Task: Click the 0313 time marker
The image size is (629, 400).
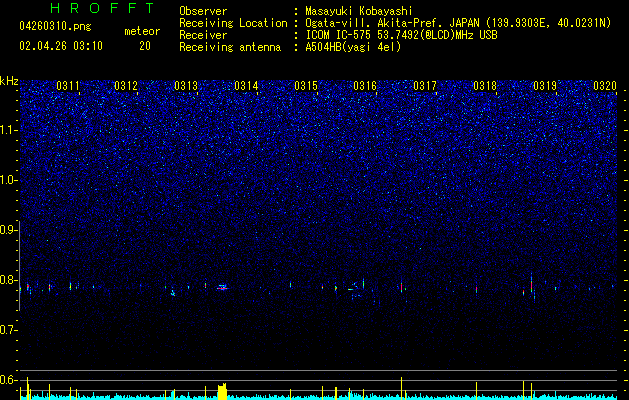Action: point(186,86)
